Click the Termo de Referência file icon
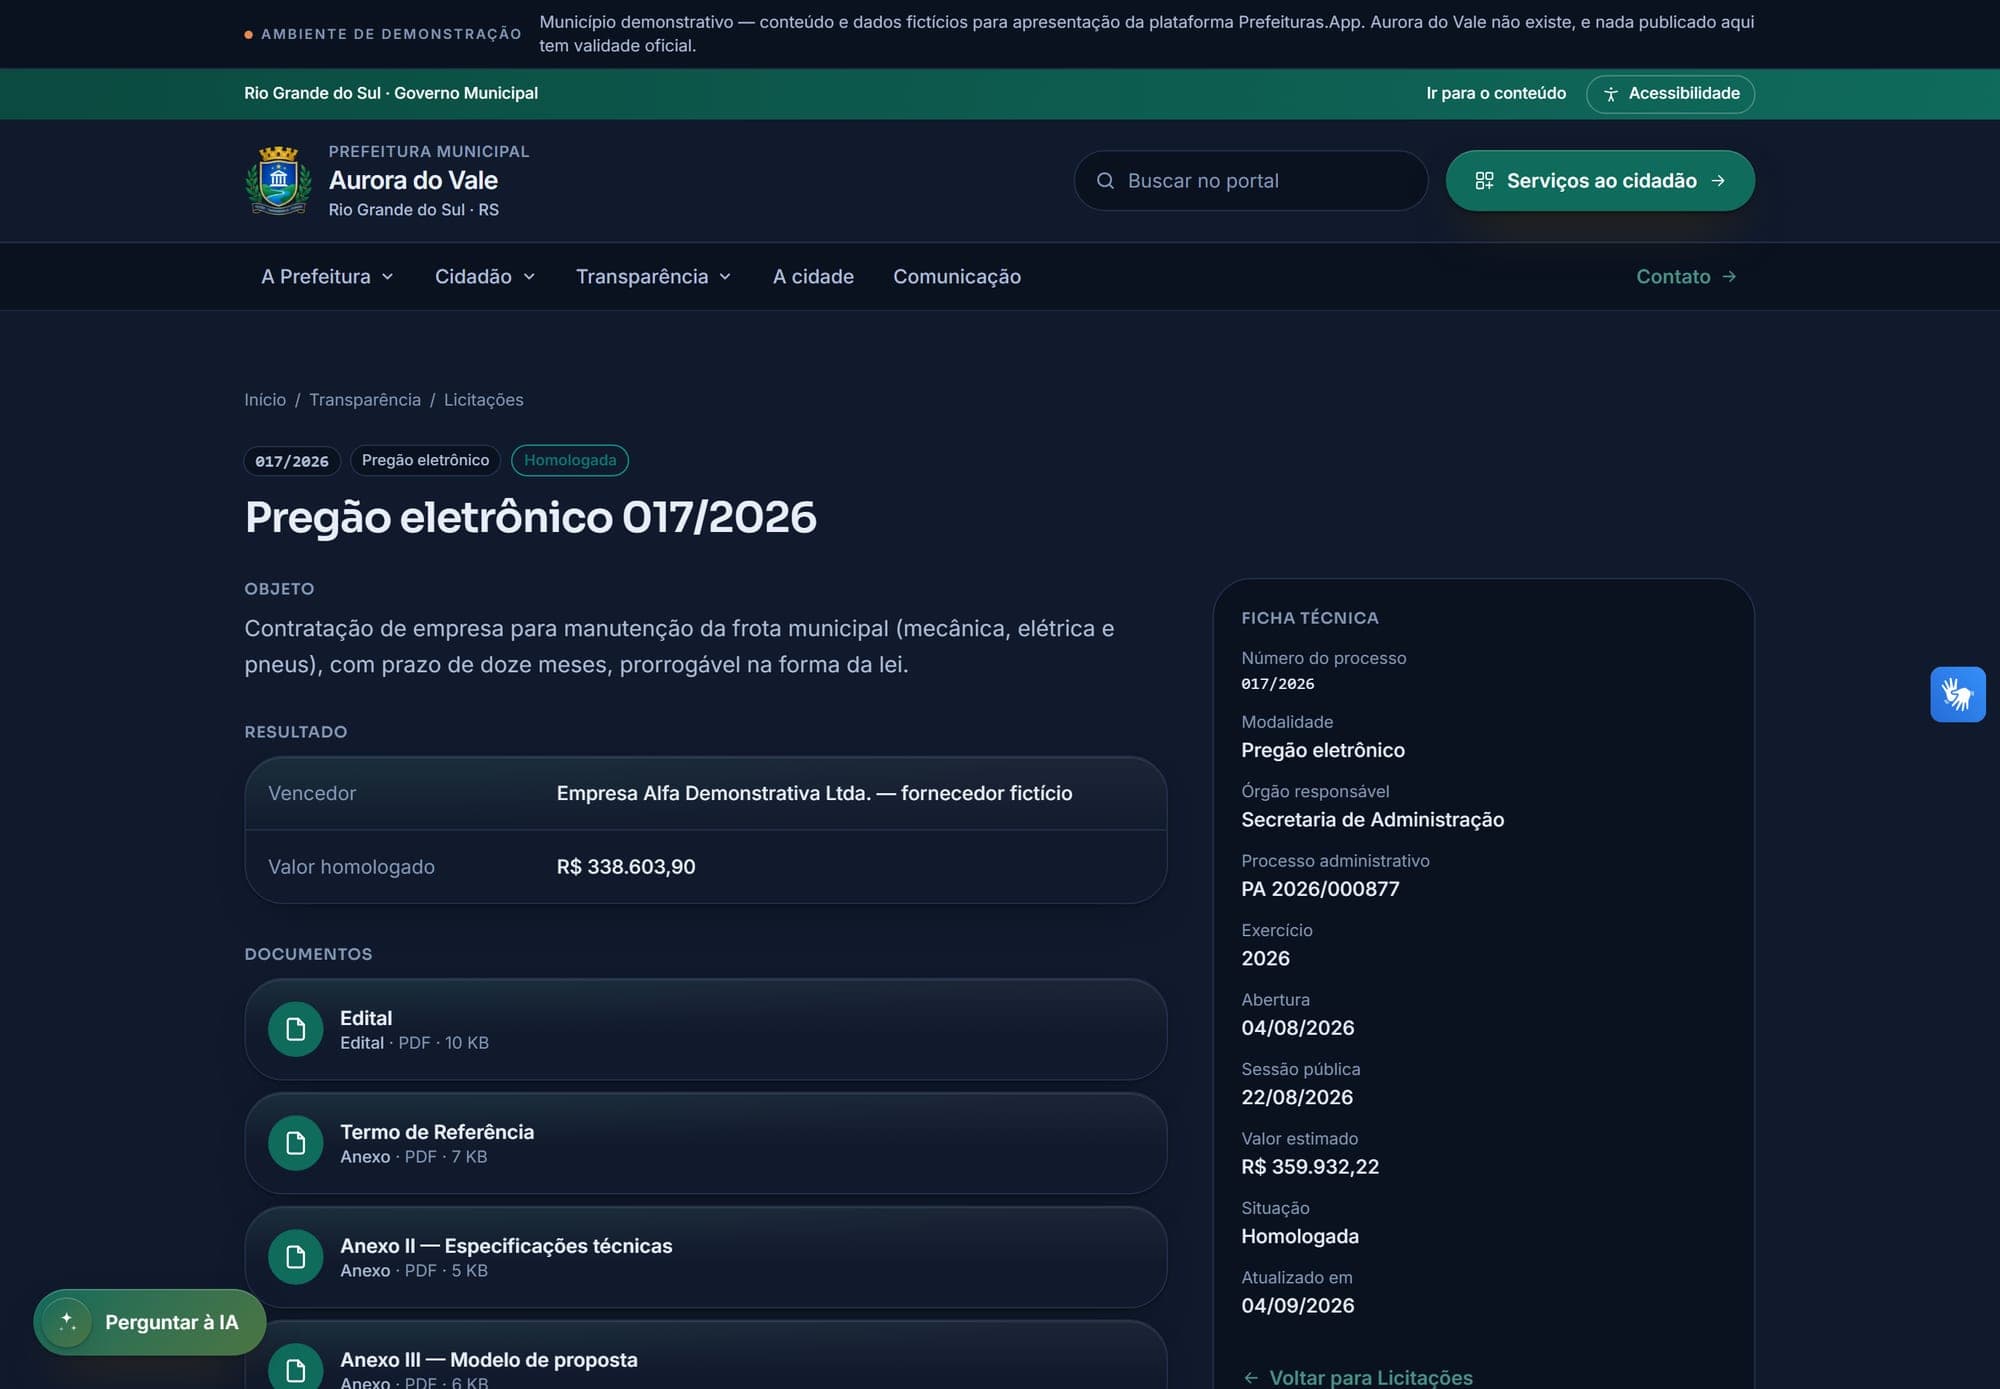The width and height of the screenshot is (2000, 1389). click(x=295, y=1143)
